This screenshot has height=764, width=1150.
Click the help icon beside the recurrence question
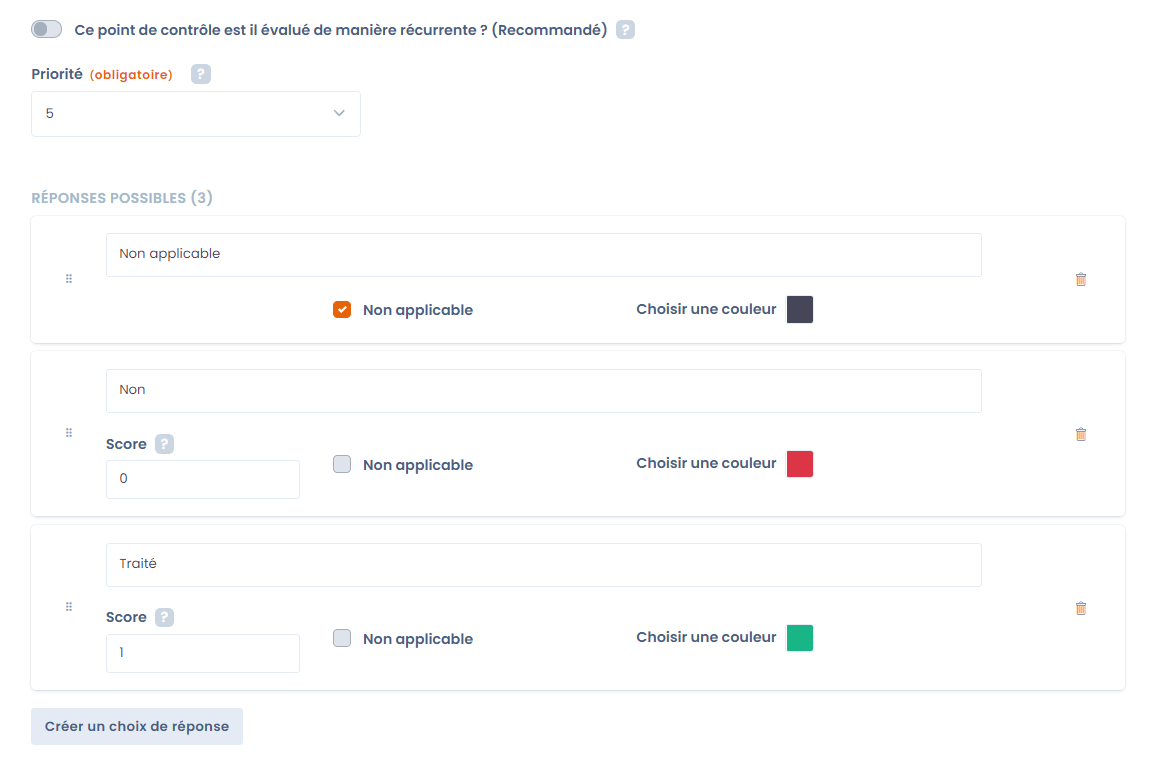coord(625,29)
